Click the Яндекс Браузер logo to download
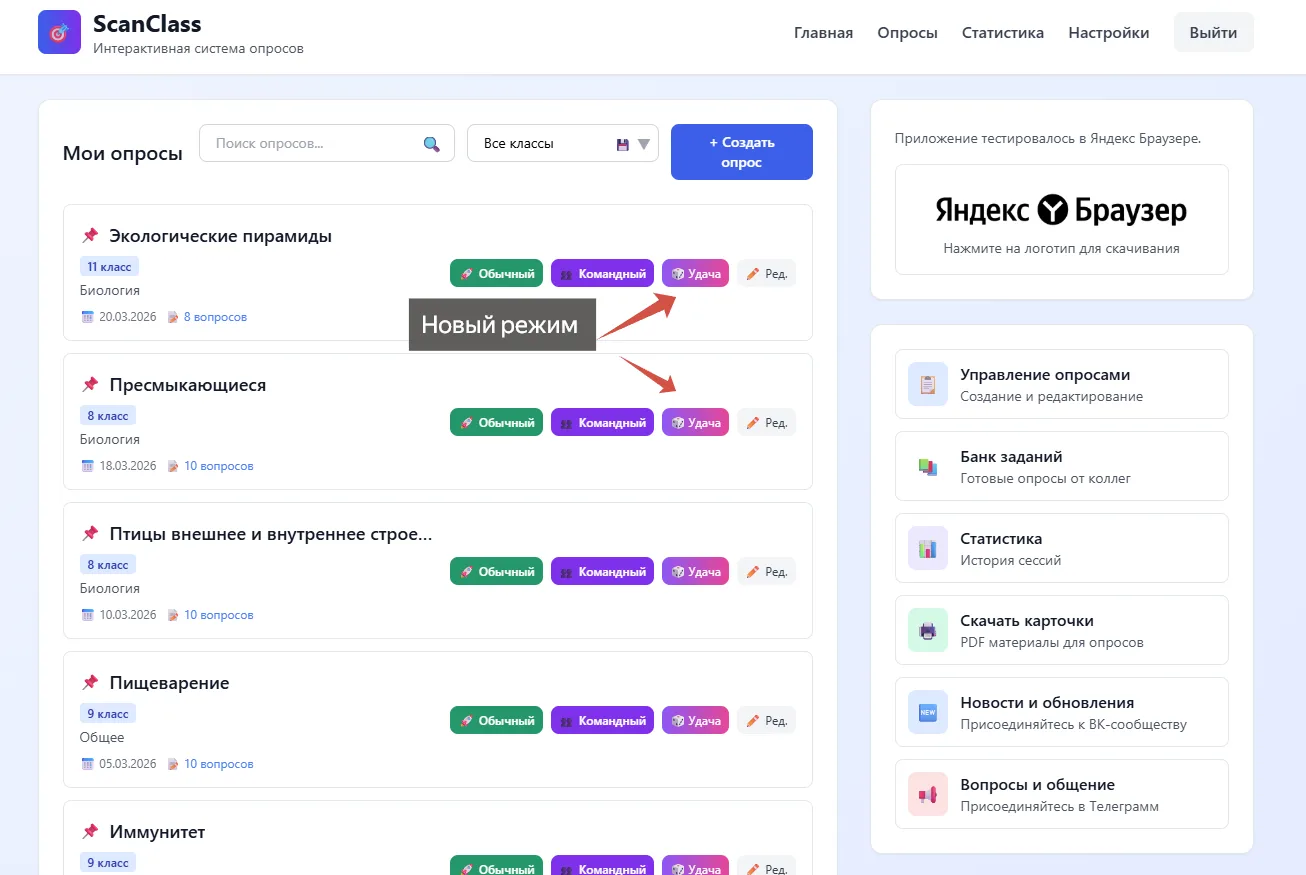The height and width of the screenshot is (875, 1306). point(1061,210)
